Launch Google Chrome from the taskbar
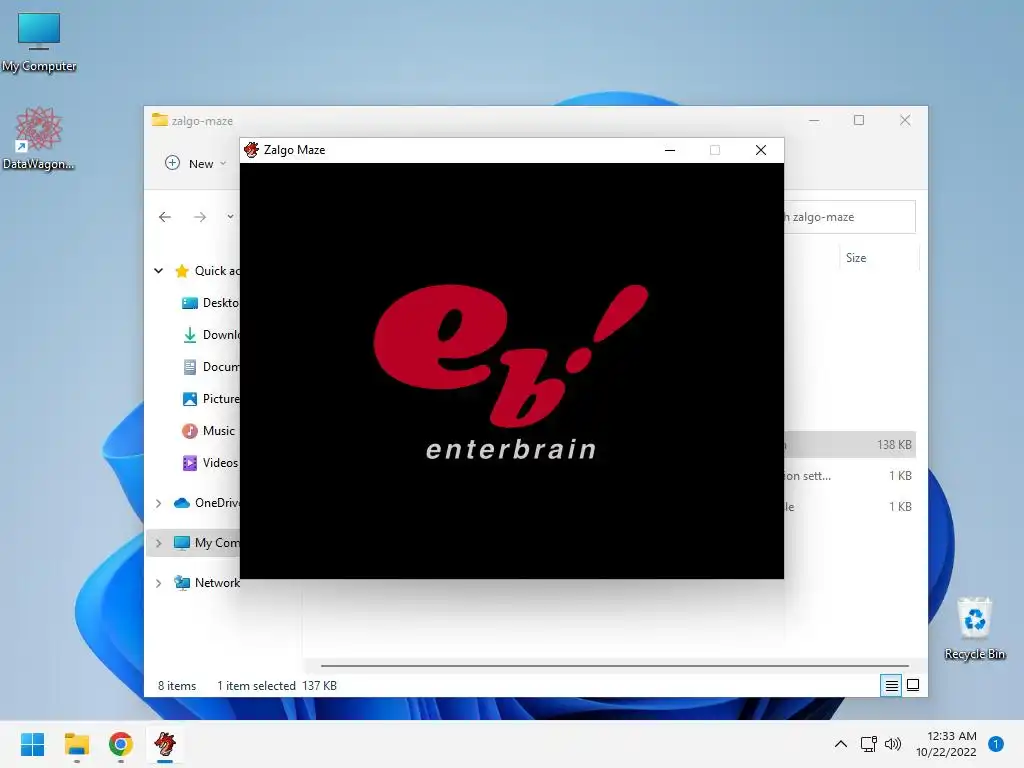This screenshot has height=768, width=1024. tap(121, 744)
